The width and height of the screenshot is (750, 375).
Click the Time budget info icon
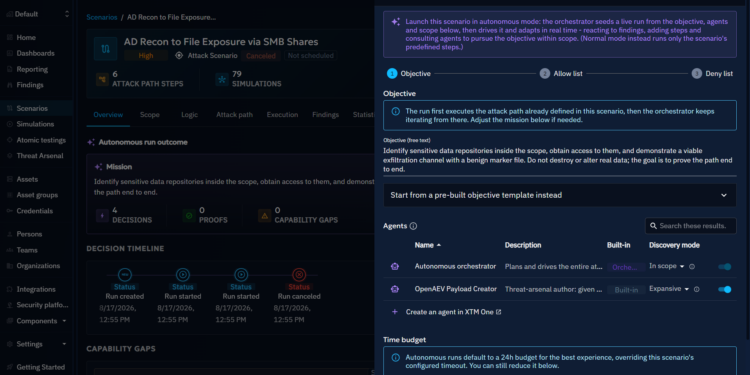(x=396, y=357)
